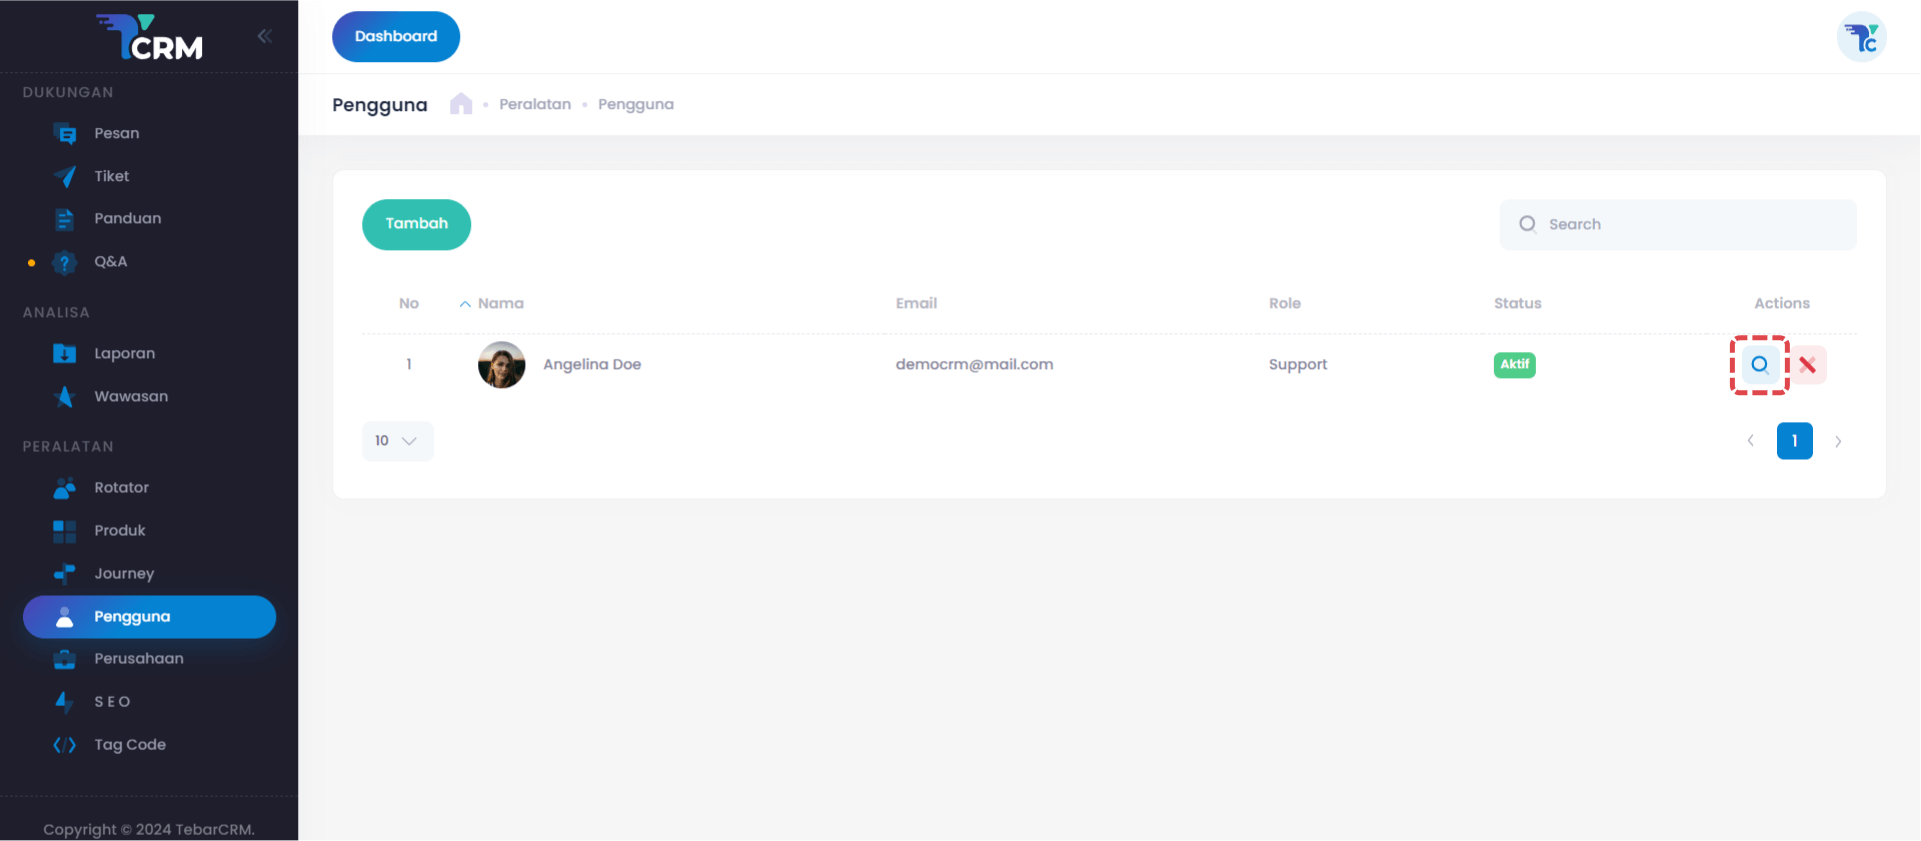Click the Q&A question mark icon
The height and width of the screenshot is (841, 1921).
65,262
